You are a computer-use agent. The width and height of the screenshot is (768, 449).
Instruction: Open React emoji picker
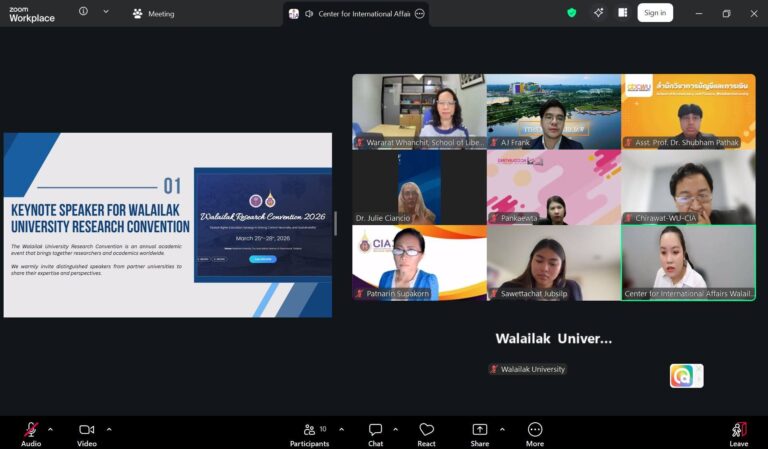click(x=426, y=434)
